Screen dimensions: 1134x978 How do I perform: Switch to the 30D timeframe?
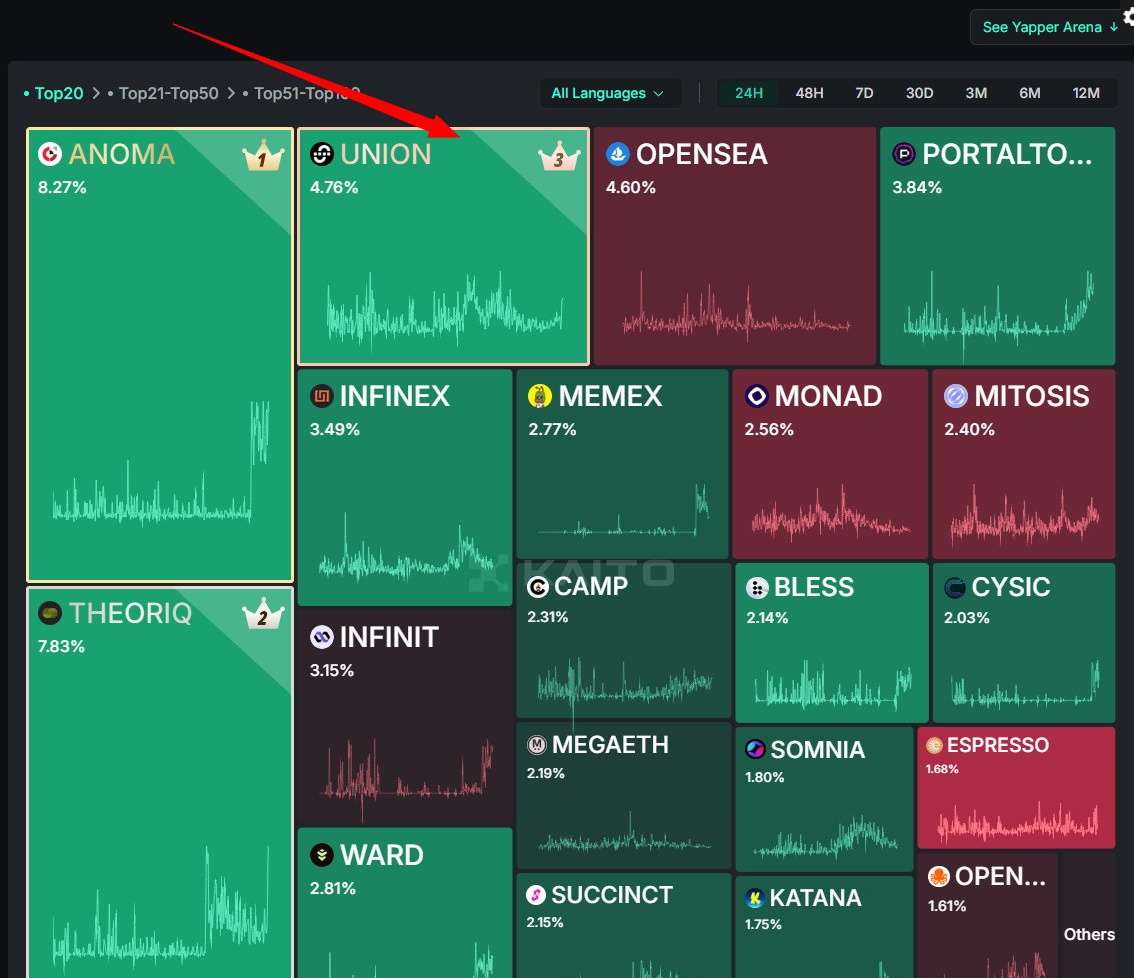919,93
